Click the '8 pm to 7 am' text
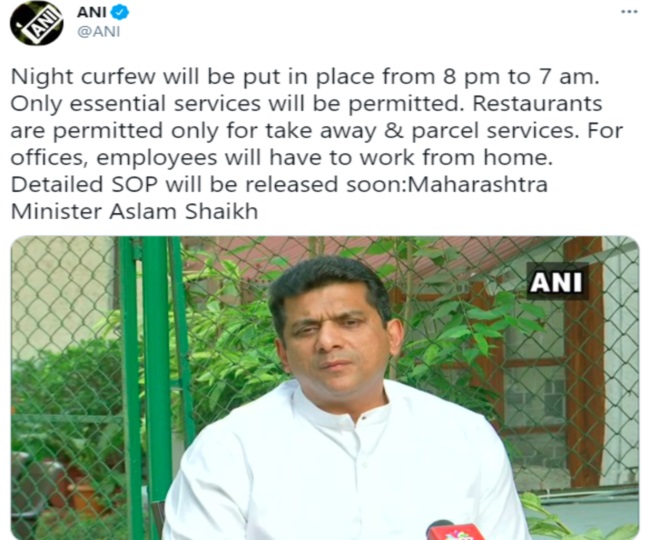Screen dimensions: 650x540 [x=520, y=77]
